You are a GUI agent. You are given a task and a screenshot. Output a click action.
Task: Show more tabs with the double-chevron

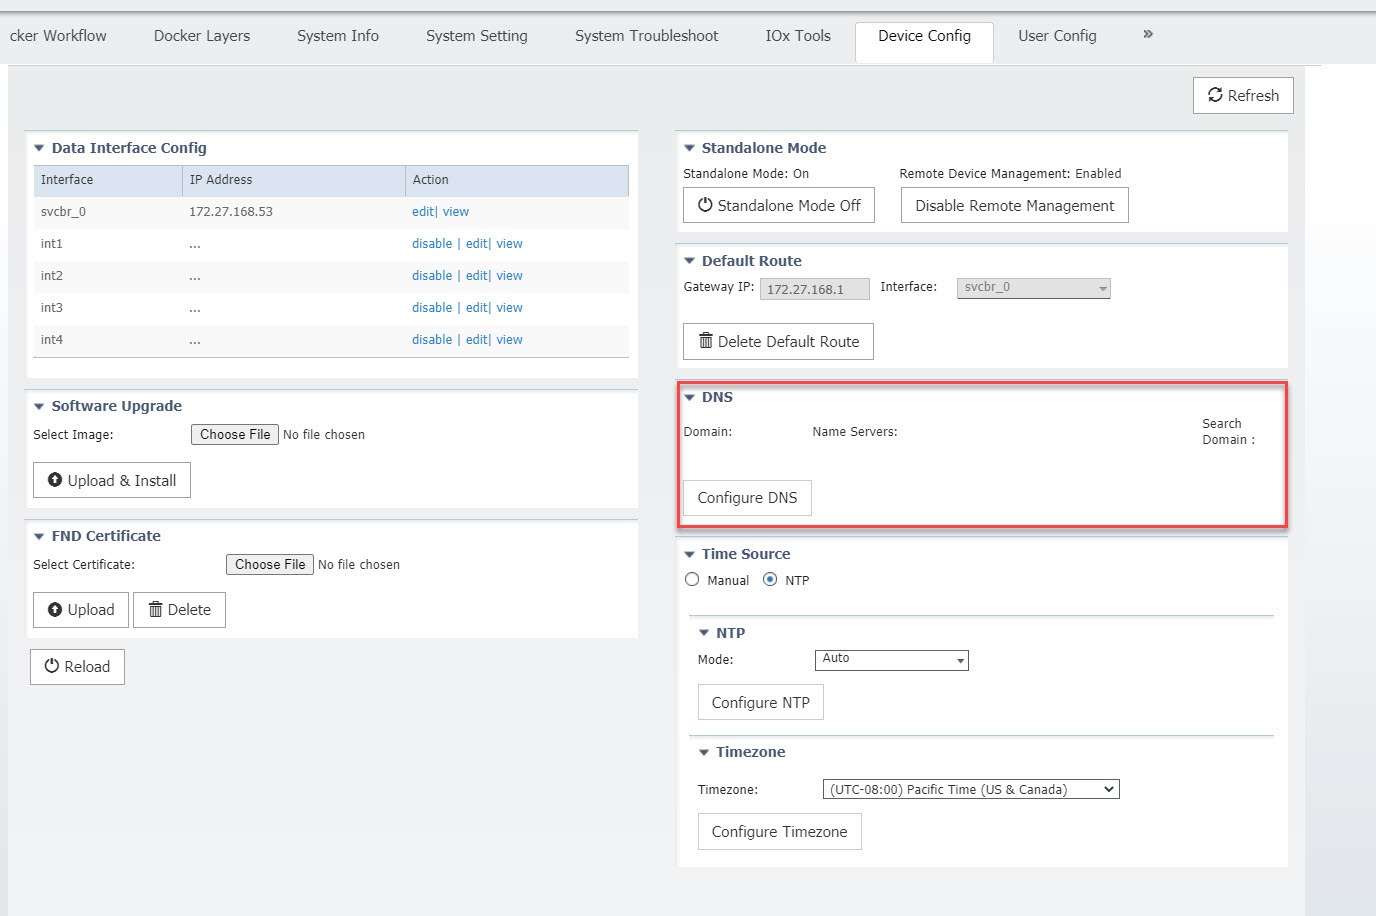[1148, 35]
